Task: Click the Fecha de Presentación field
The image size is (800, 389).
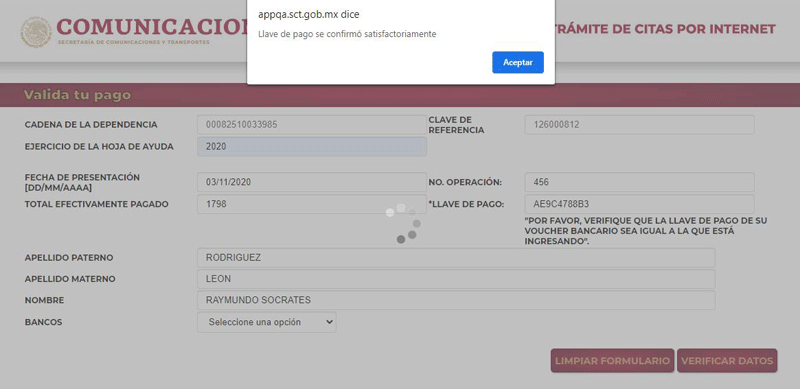Action: [312, 182]
